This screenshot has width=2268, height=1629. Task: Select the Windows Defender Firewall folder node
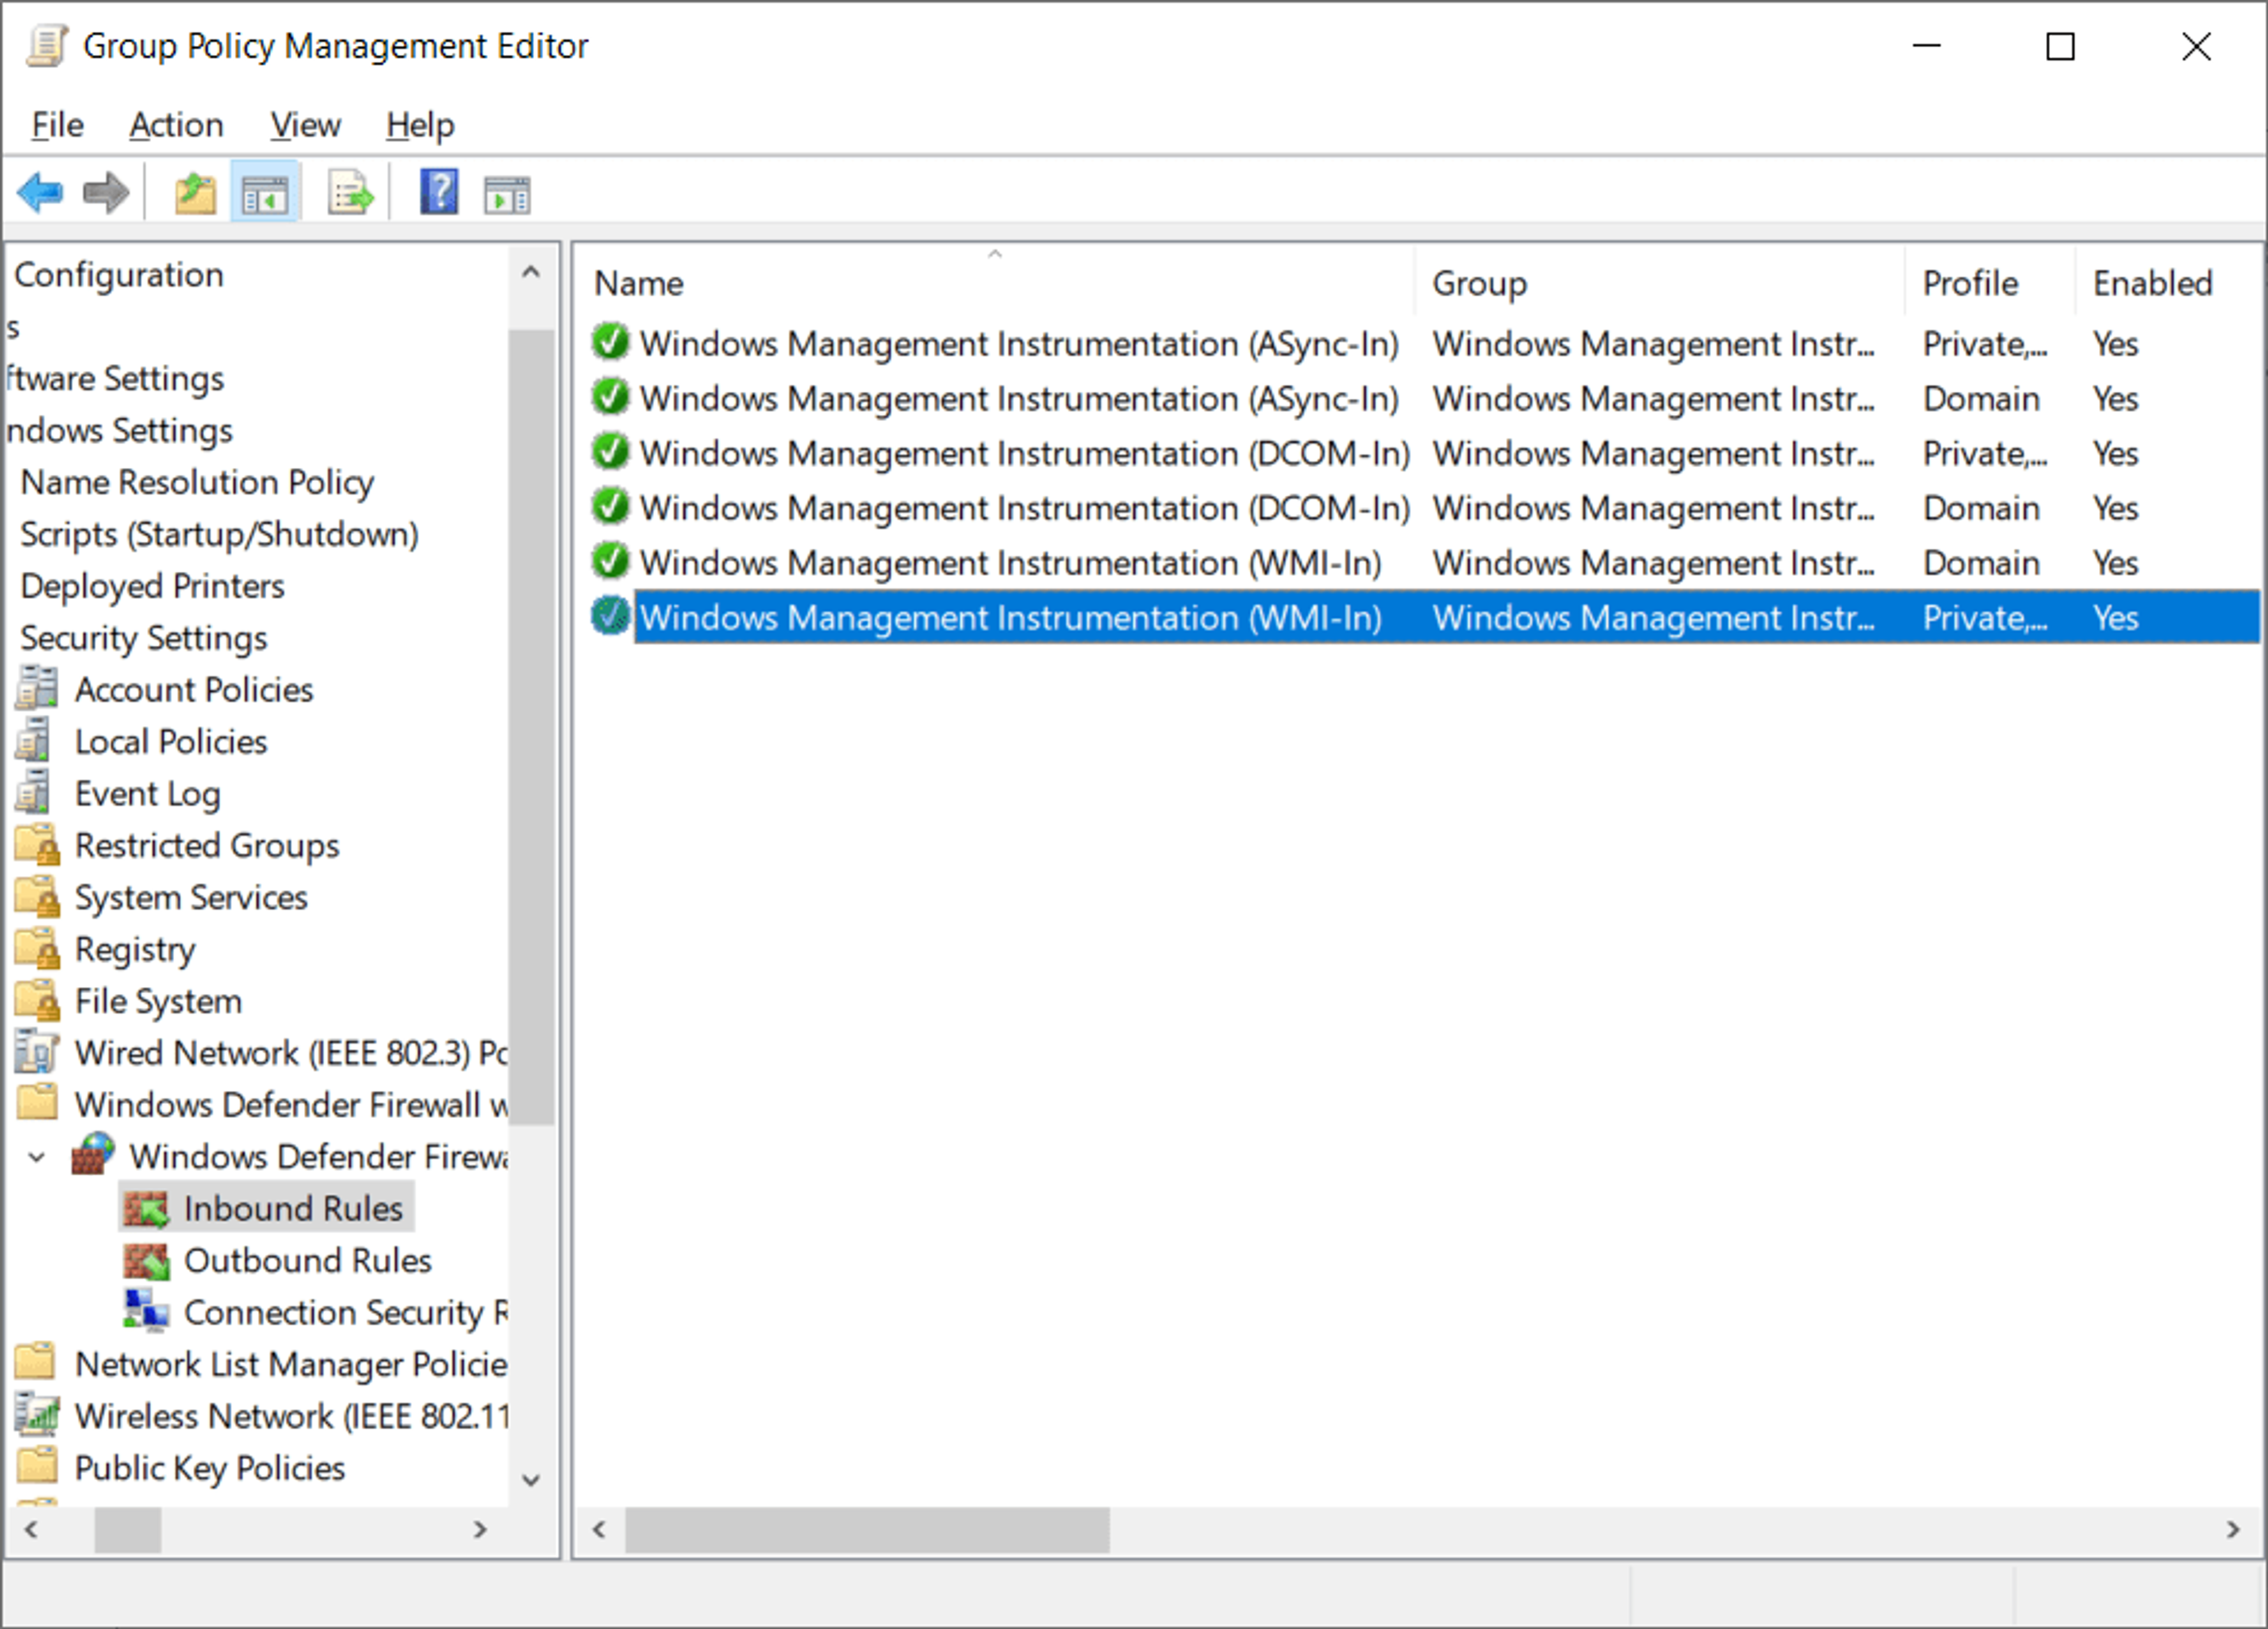click(291, 1104)
